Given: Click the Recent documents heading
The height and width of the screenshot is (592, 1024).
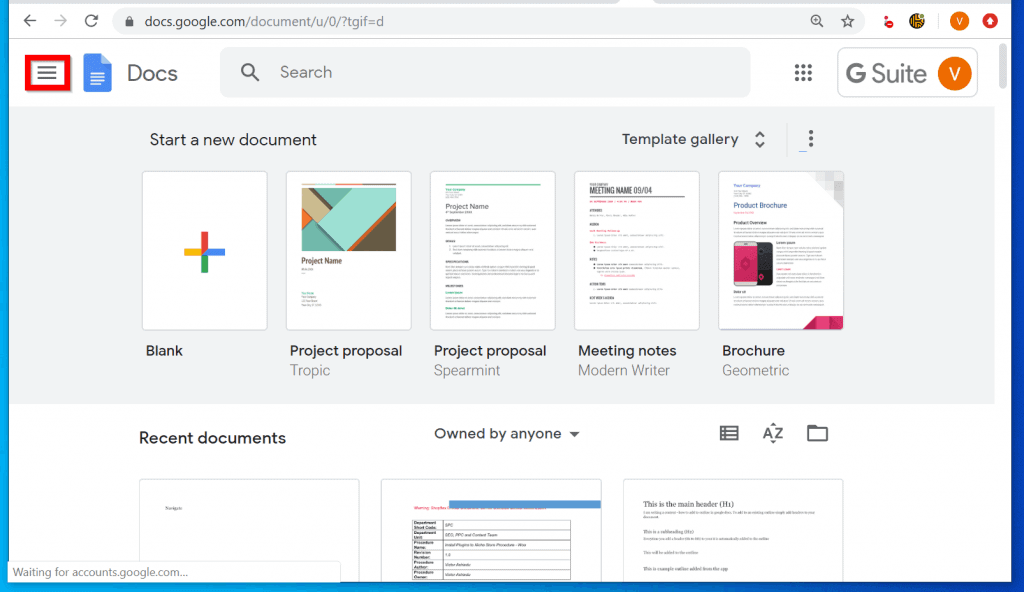Looking at the screenshot, I should click(212, 438).
